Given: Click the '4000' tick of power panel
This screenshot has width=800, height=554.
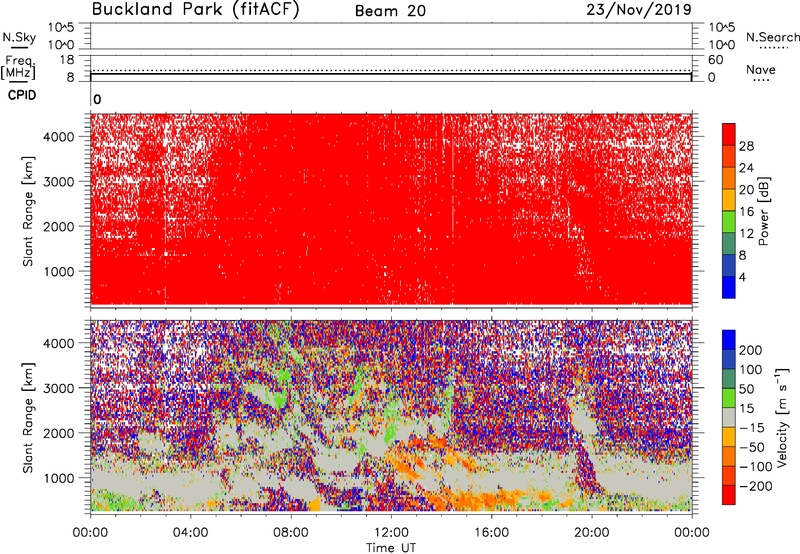Looking at the screenshot, I should (59, 137).
